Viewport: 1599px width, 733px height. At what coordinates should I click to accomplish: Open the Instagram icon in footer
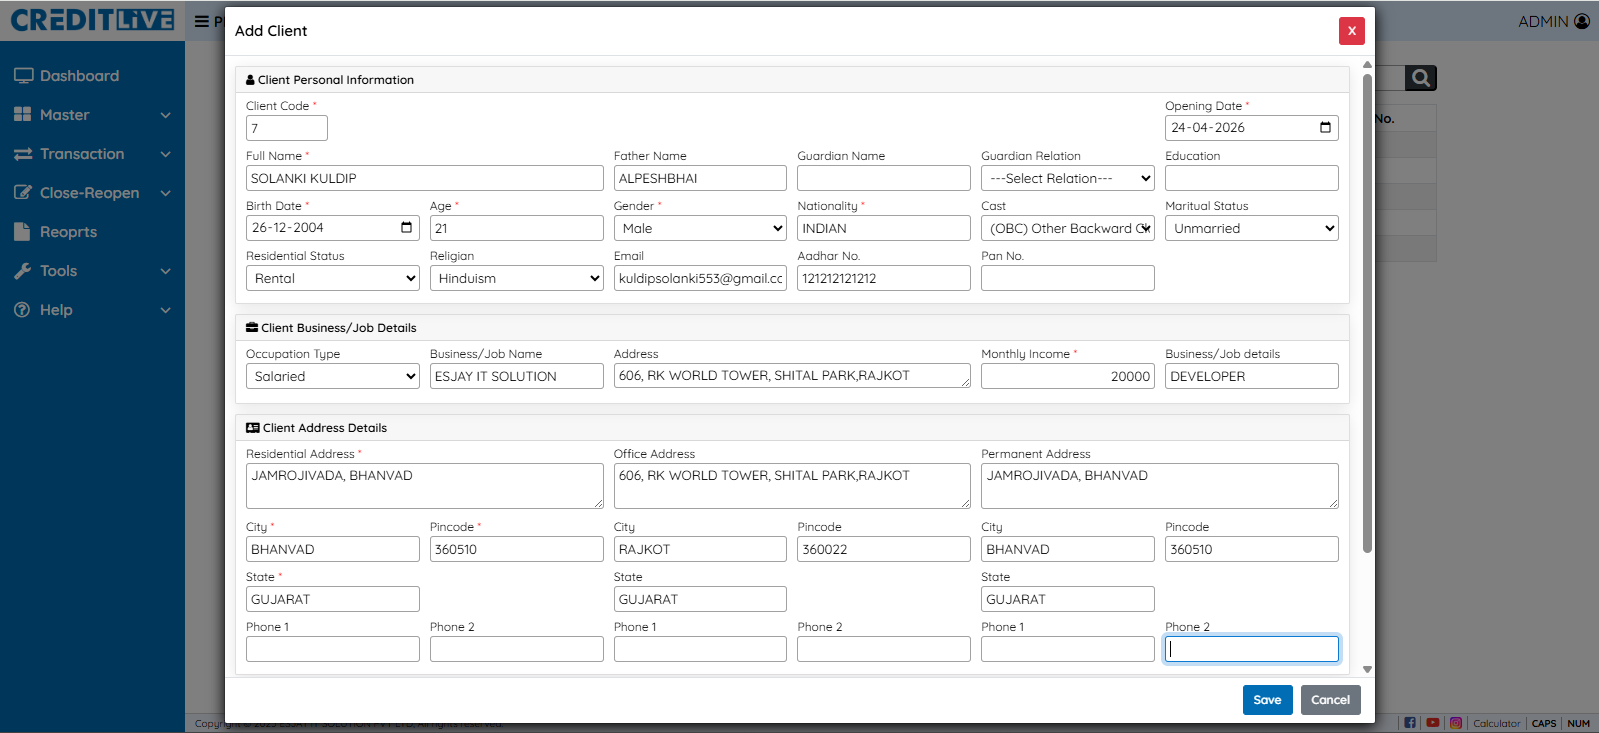point(1456,723)
